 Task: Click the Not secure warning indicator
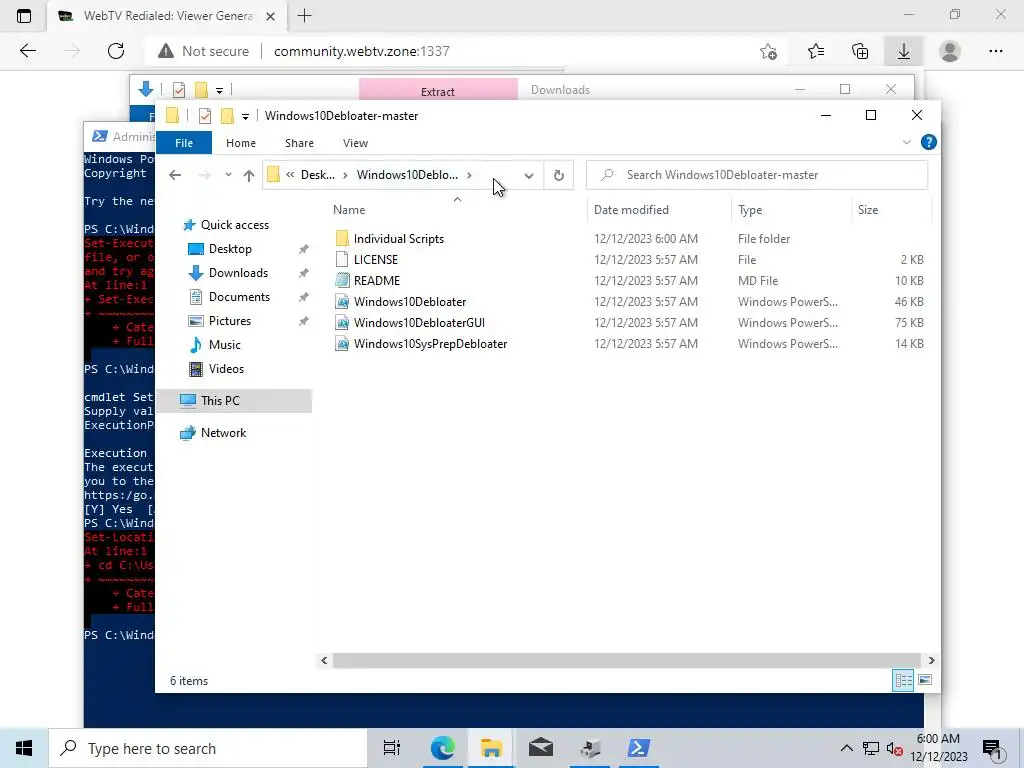pyautogui.click(x=204, y=51)
